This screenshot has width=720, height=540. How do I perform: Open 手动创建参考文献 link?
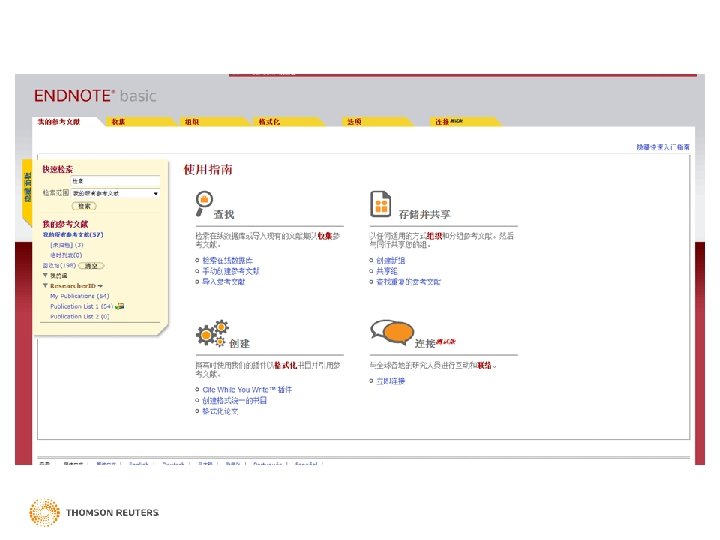(x=231, y=271)
